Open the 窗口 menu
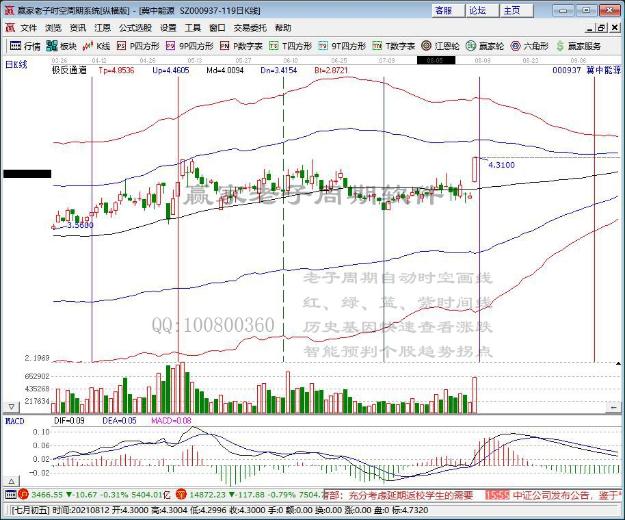Screen dimensions: 625x520 (217, 28)
